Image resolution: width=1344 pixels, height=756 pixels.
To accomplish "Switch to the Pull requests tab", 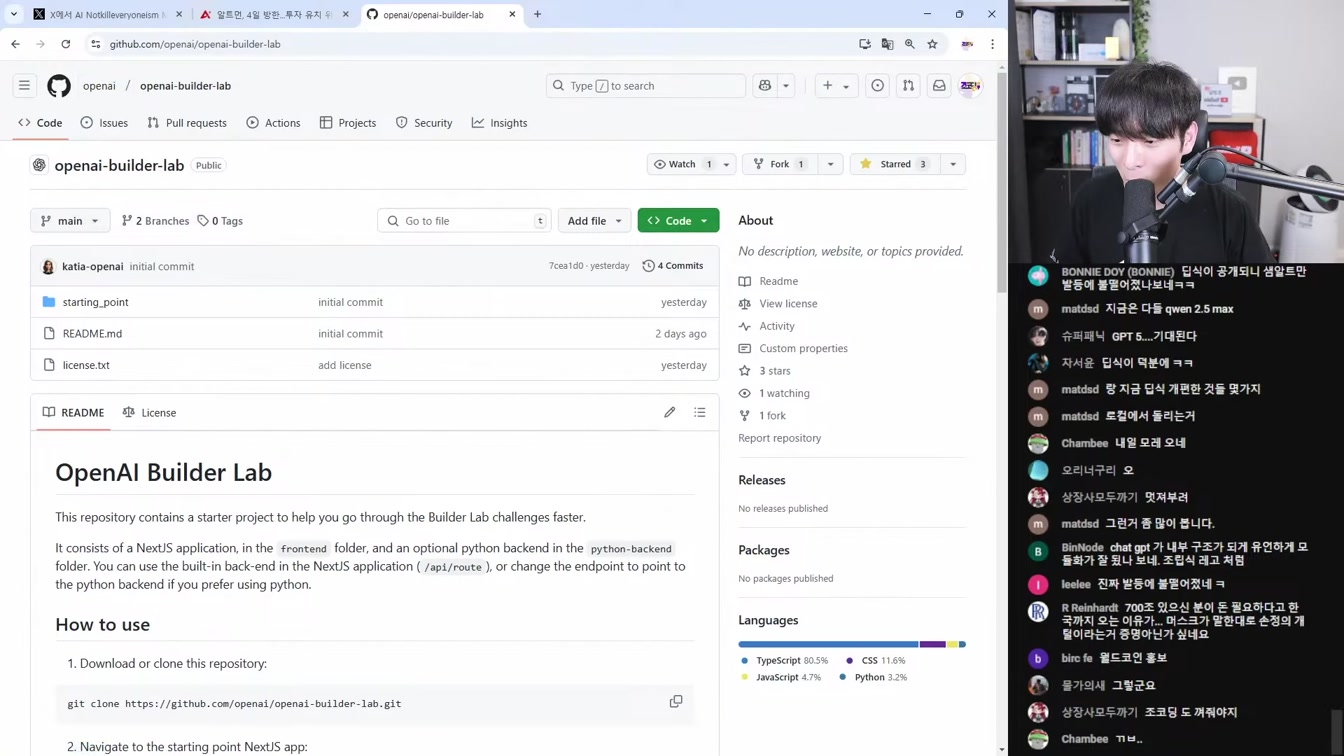I will click(x=187, y=123).
